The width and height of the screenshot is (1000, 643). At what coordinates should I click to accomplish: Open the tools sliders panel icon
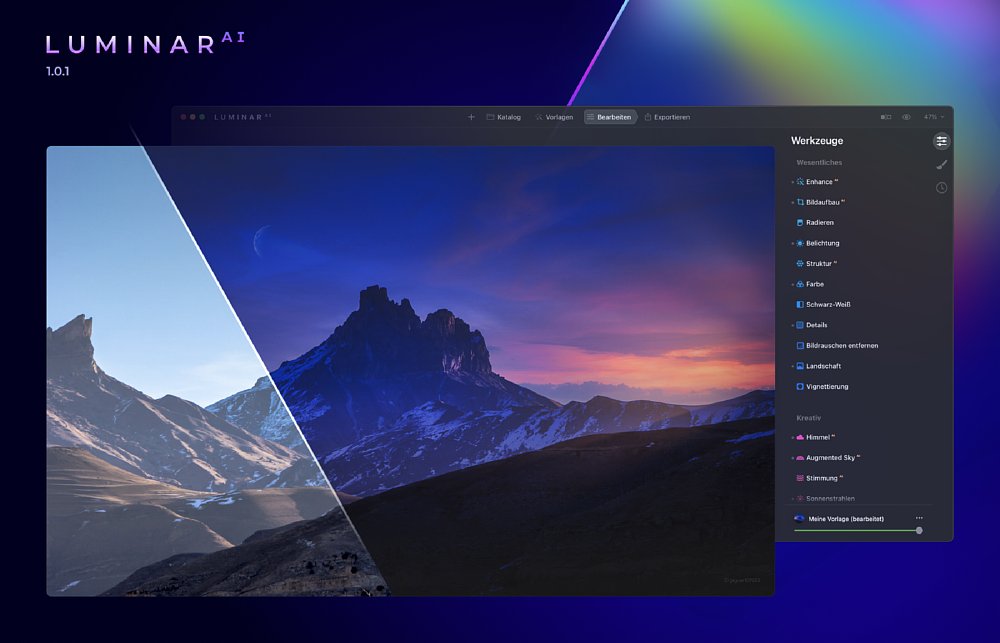coord(941,141)
